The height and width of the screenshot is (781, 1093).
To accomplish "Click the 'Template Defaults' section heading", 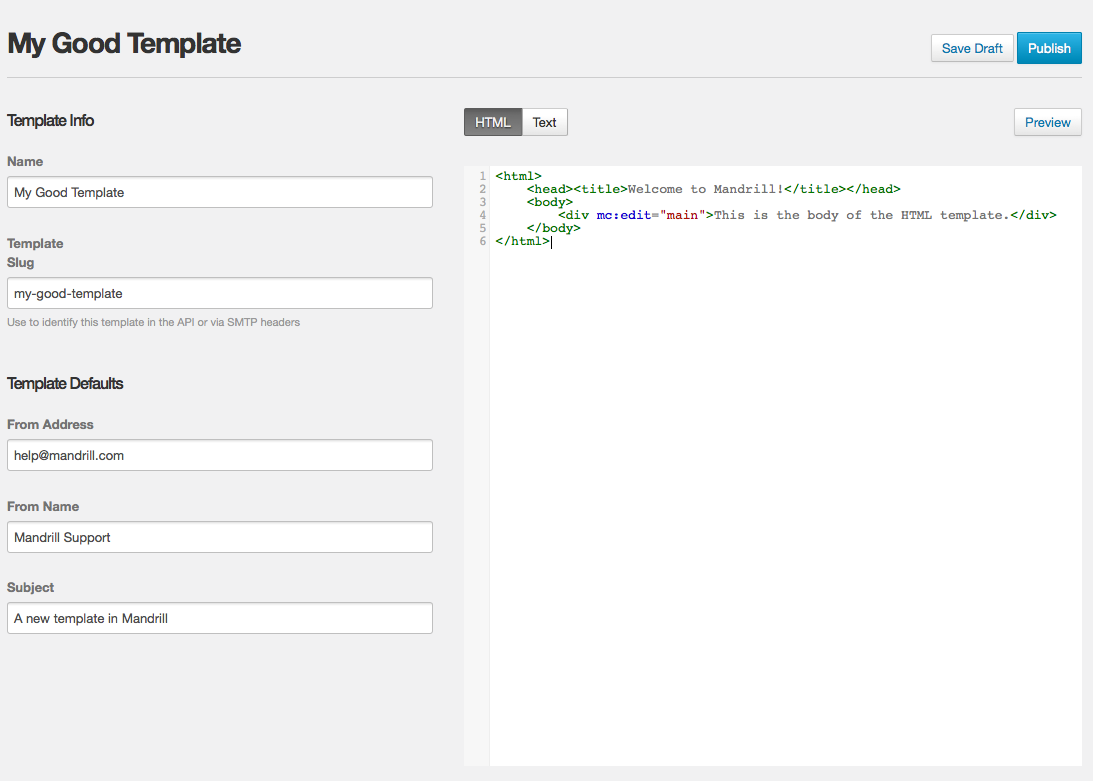I will pyautogui.click(x=65, y=384).
